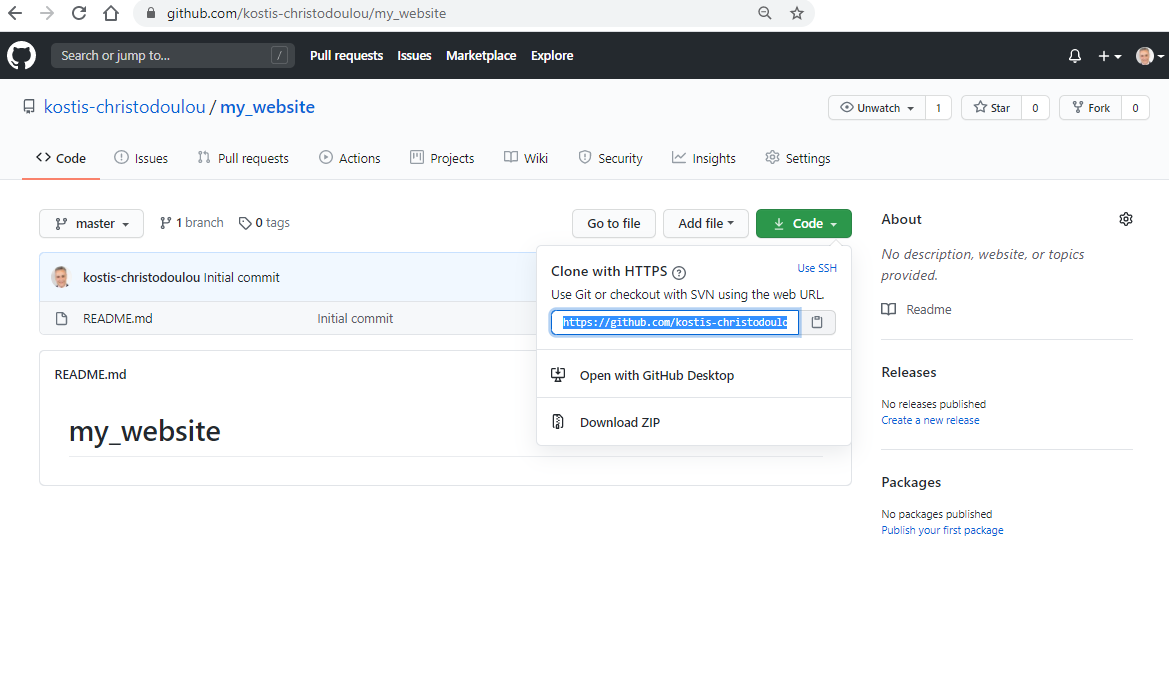Open the Settings tab
Screen dimensions: 1169x687
point(797,158)
